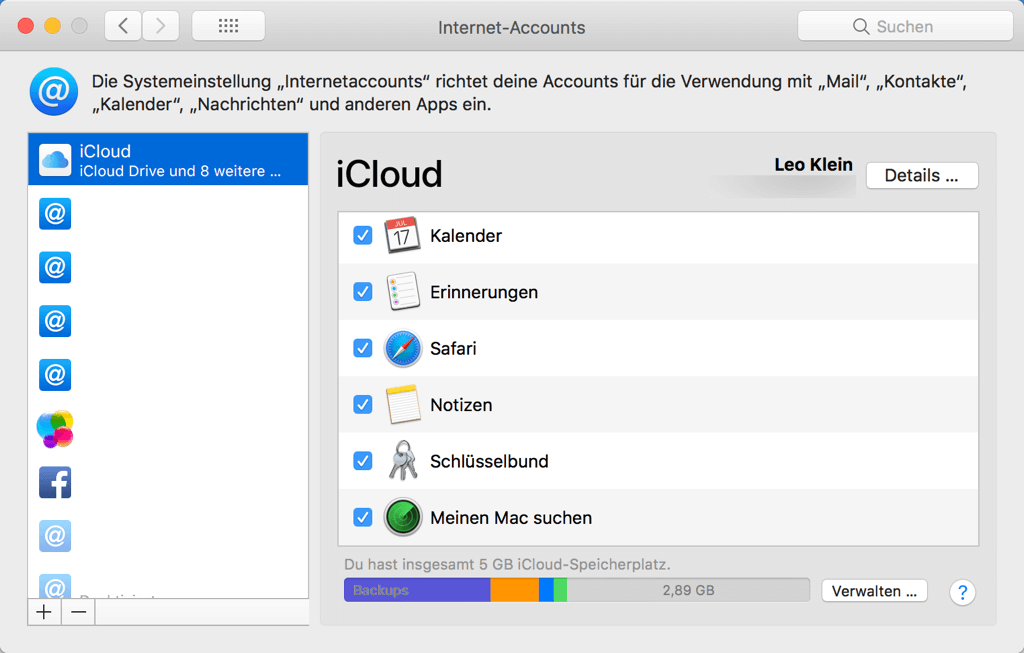Click the large blue Internet-Accounts @ icon
The height and width of the screenshot is (653, 1024).
[54, 91]
